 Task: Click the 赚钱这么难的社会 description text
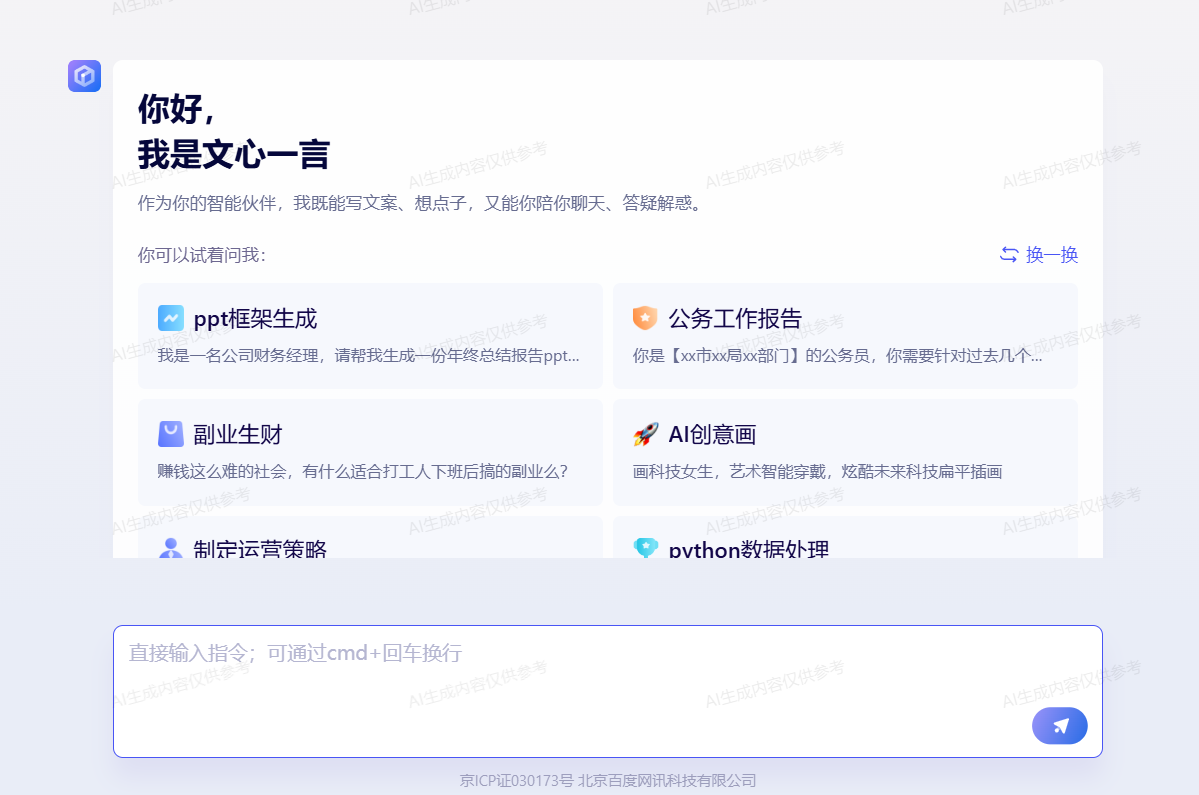[x=363, y=472]
